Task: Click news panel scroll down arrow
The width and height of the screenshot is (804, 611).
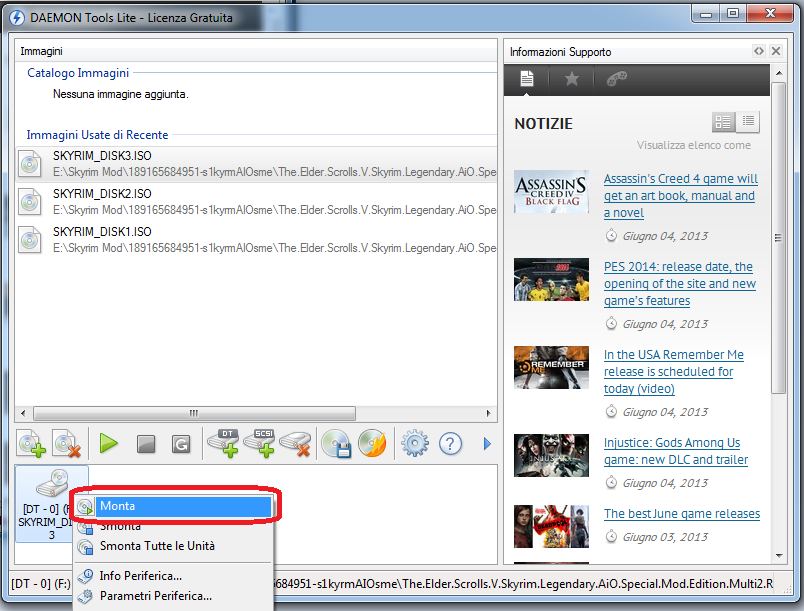Action: click(x=779, y=556)
